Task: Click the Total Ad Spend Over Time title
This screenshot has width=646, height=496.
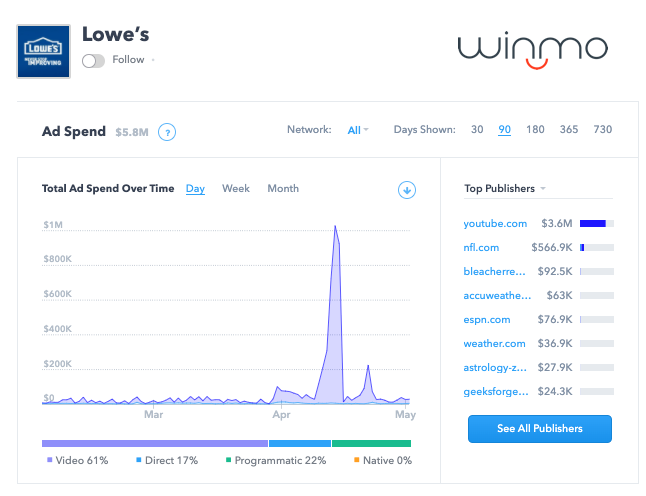Action: pyautogui.click(x=108, y=188)
